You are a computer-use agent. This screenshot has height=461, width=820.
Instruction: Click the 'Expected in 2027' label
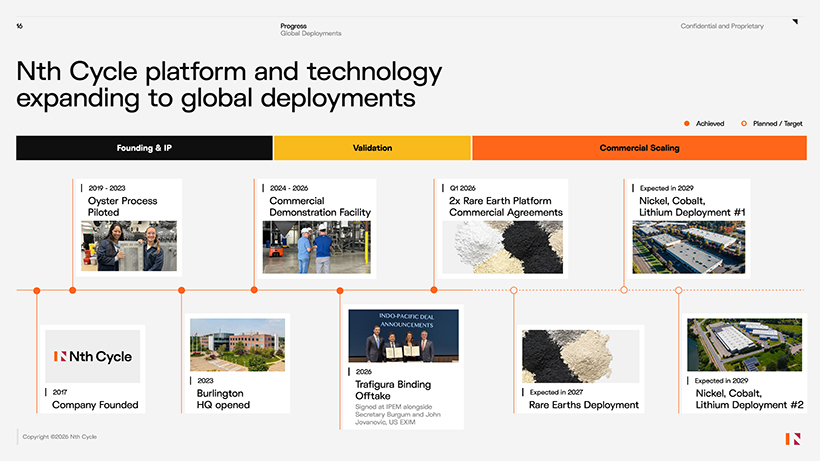556,392
